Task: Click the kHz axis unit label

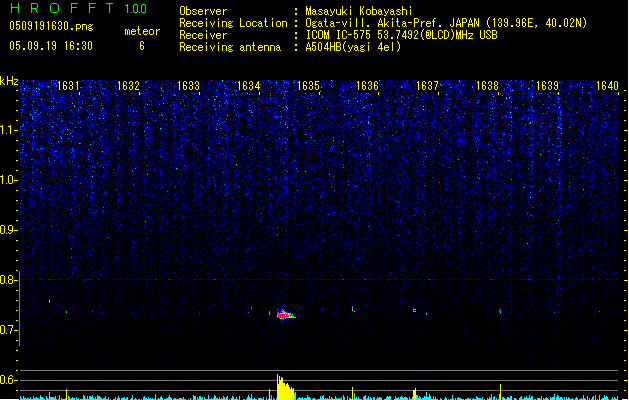Action: click(9, 81)
